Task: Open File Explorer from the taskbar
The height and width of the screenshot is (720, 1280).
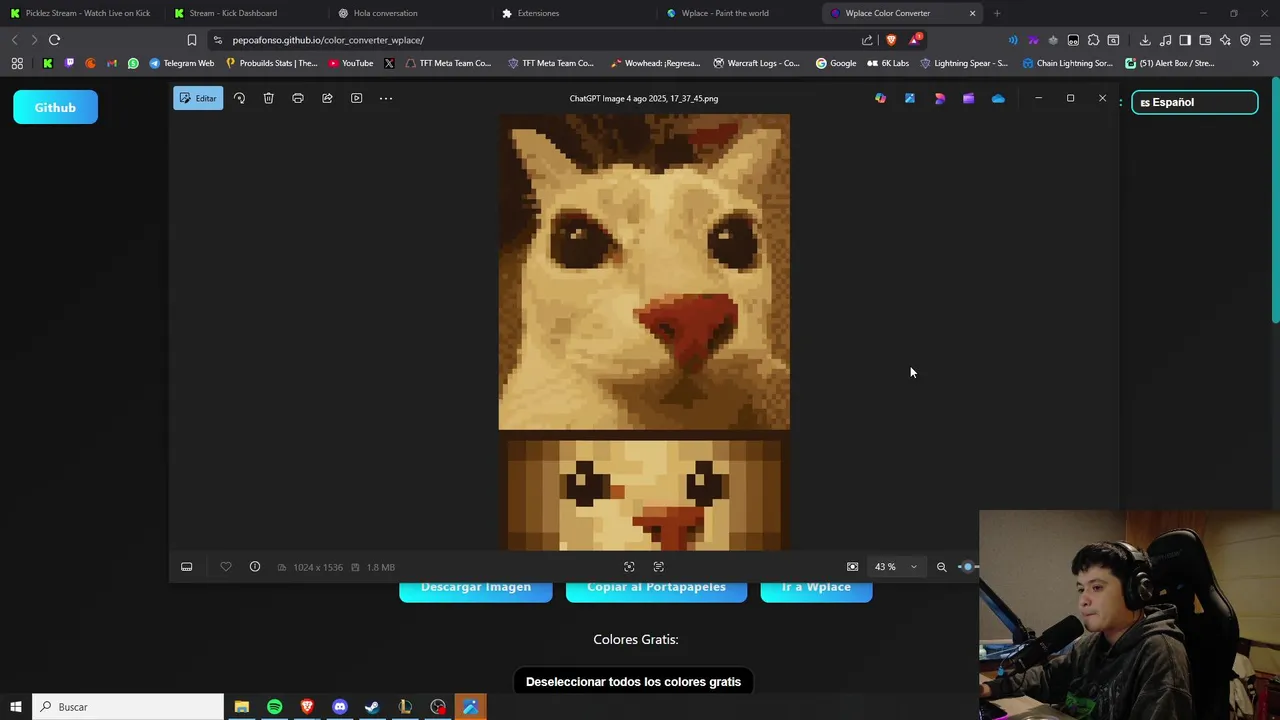Action: (x=241, y=707)
